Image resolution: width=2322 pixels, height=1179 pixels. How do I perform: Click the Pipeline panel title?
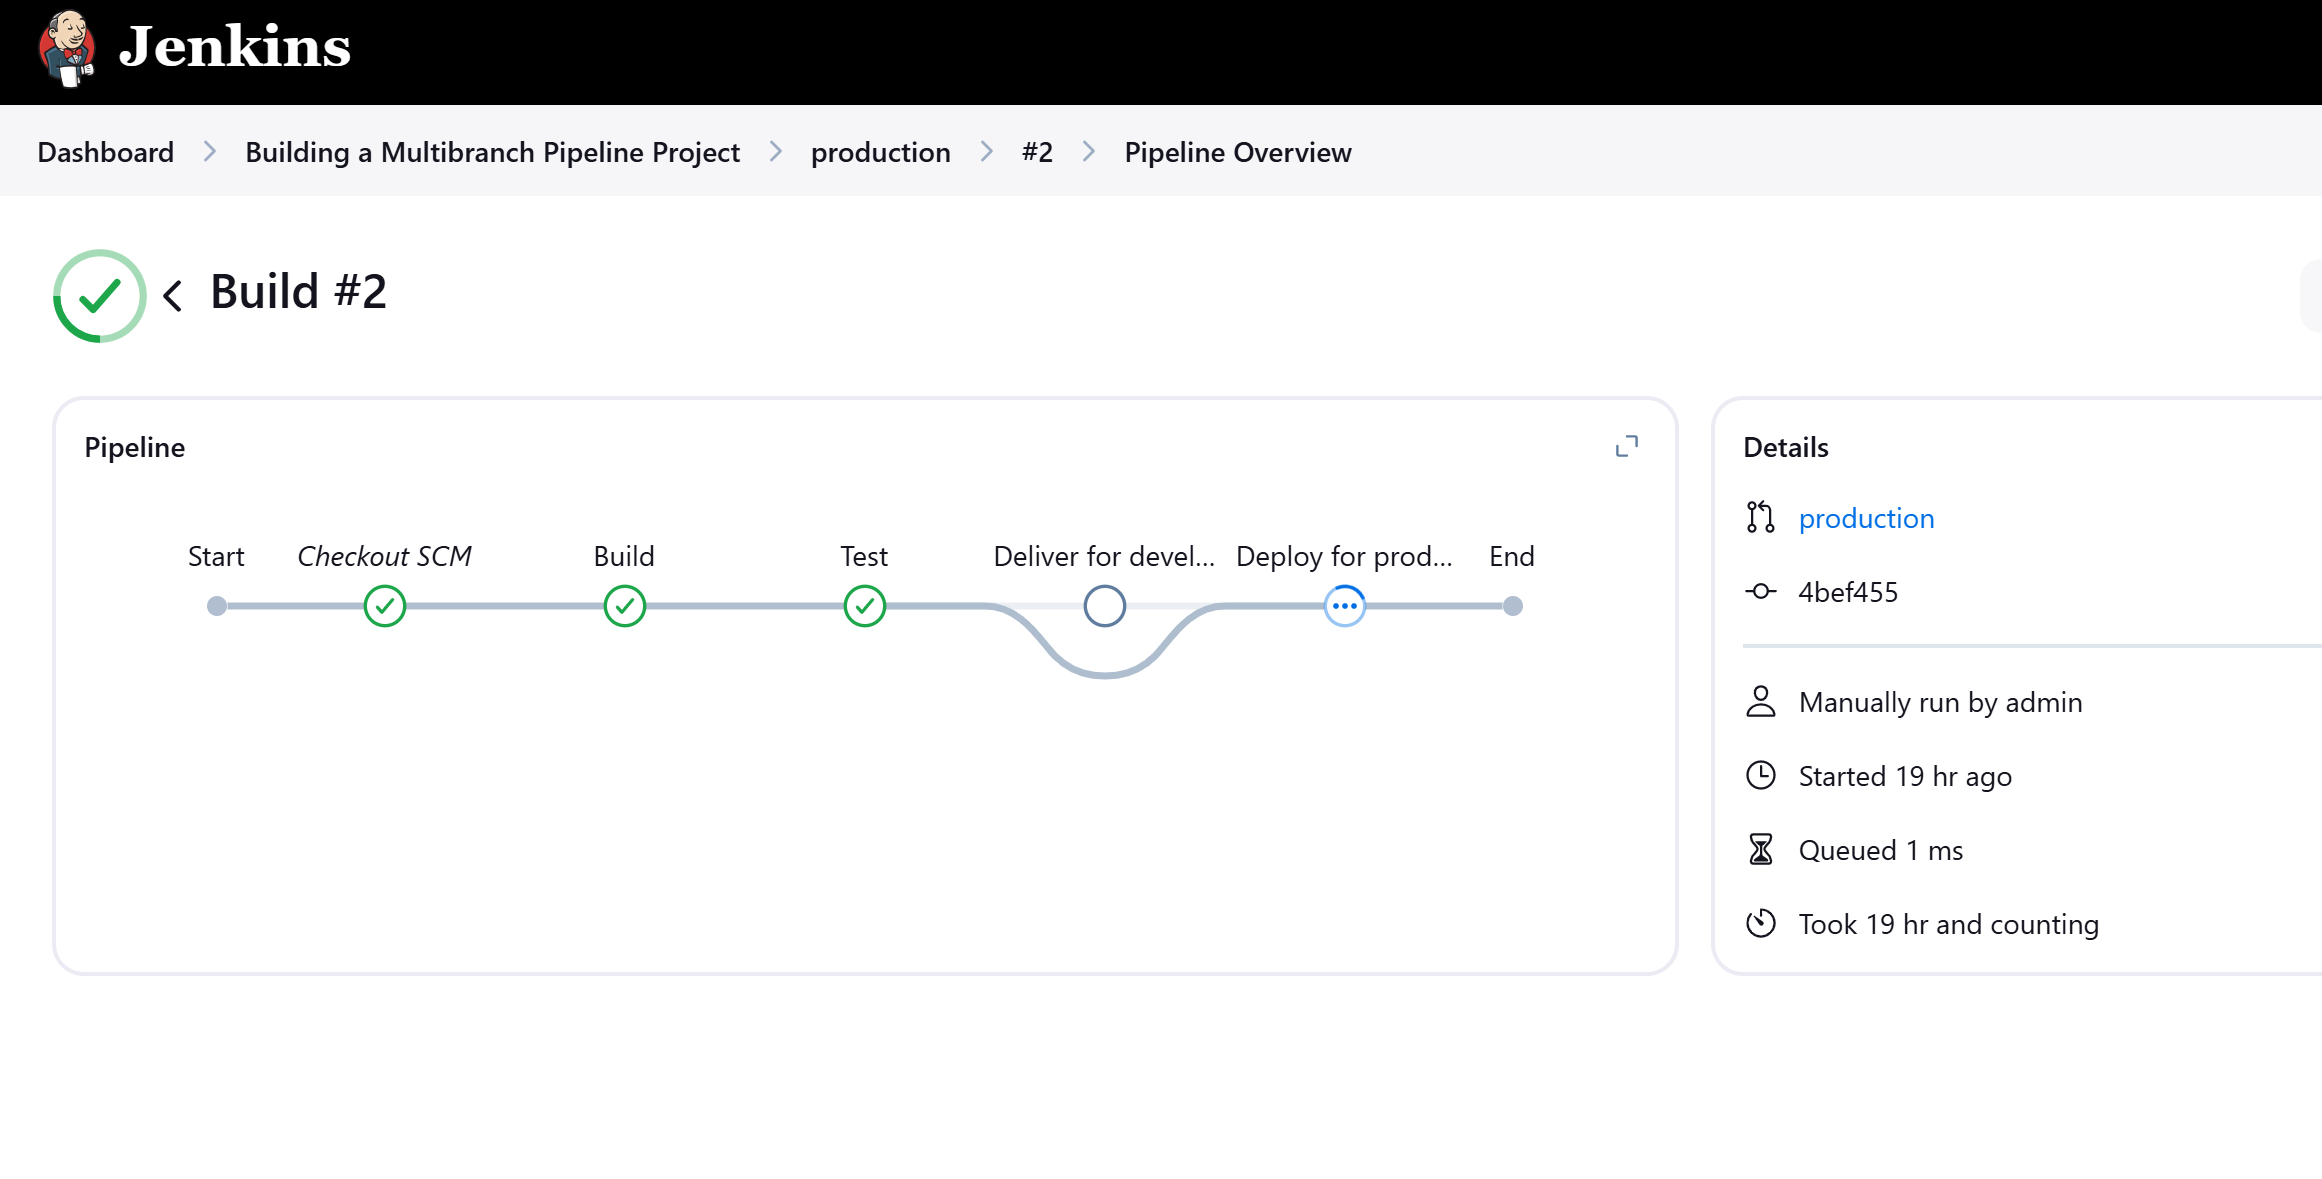coord(135,447)
